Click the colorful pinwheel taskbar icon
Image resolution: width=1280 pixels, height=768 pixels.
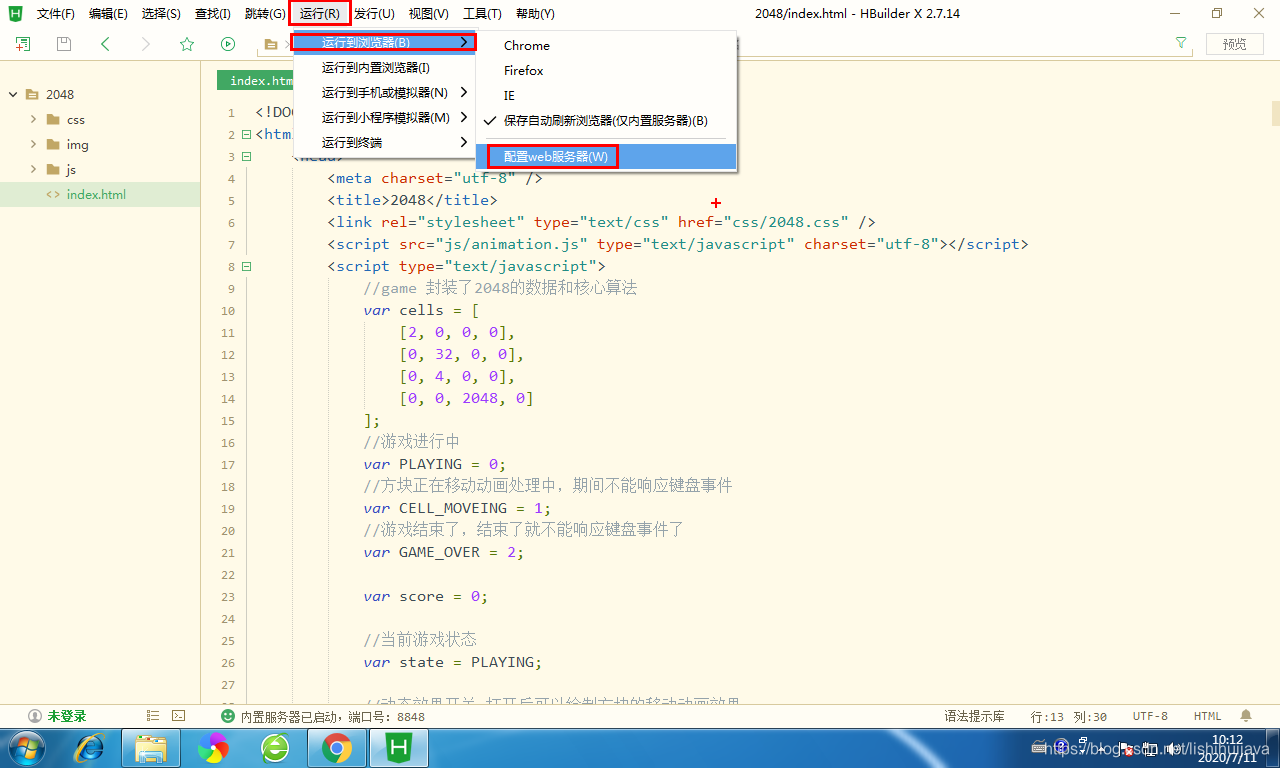click(x=213, y=747)
